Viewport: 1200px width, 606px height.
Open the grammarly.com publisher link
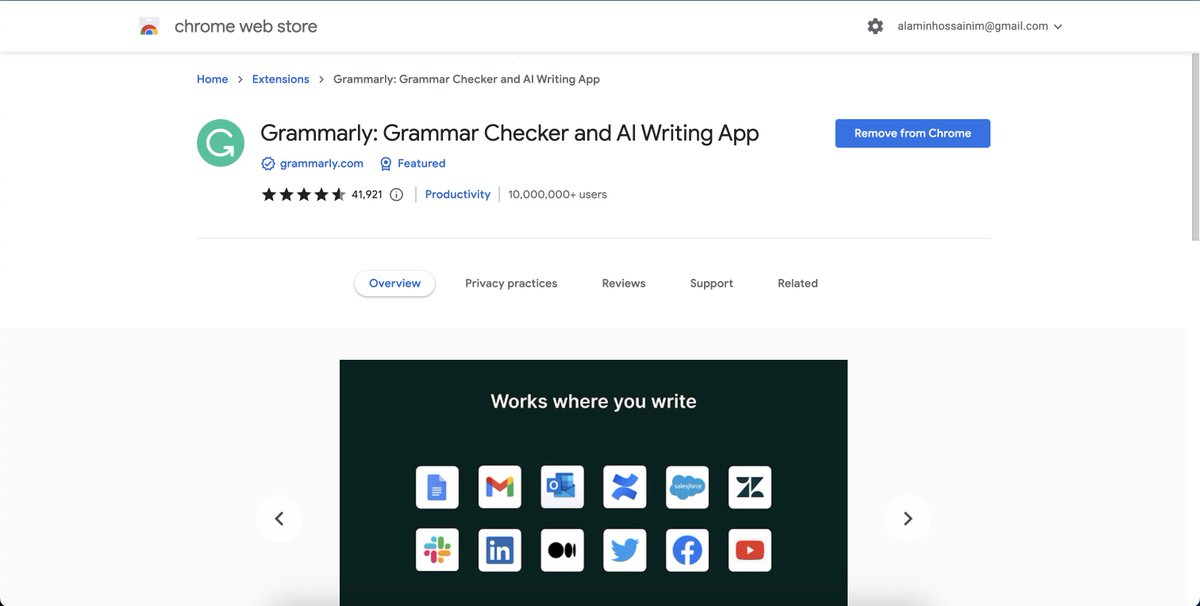click(x=321, y=164)
